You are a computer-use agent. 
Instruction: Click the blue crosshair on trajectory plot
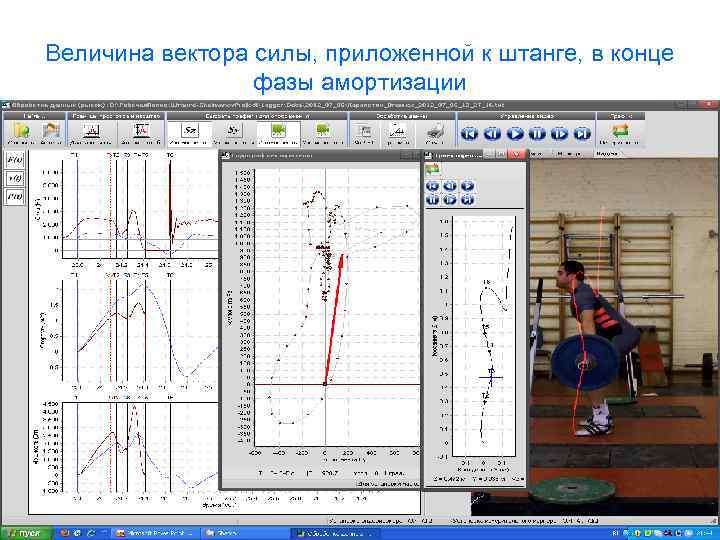point(491,377)
